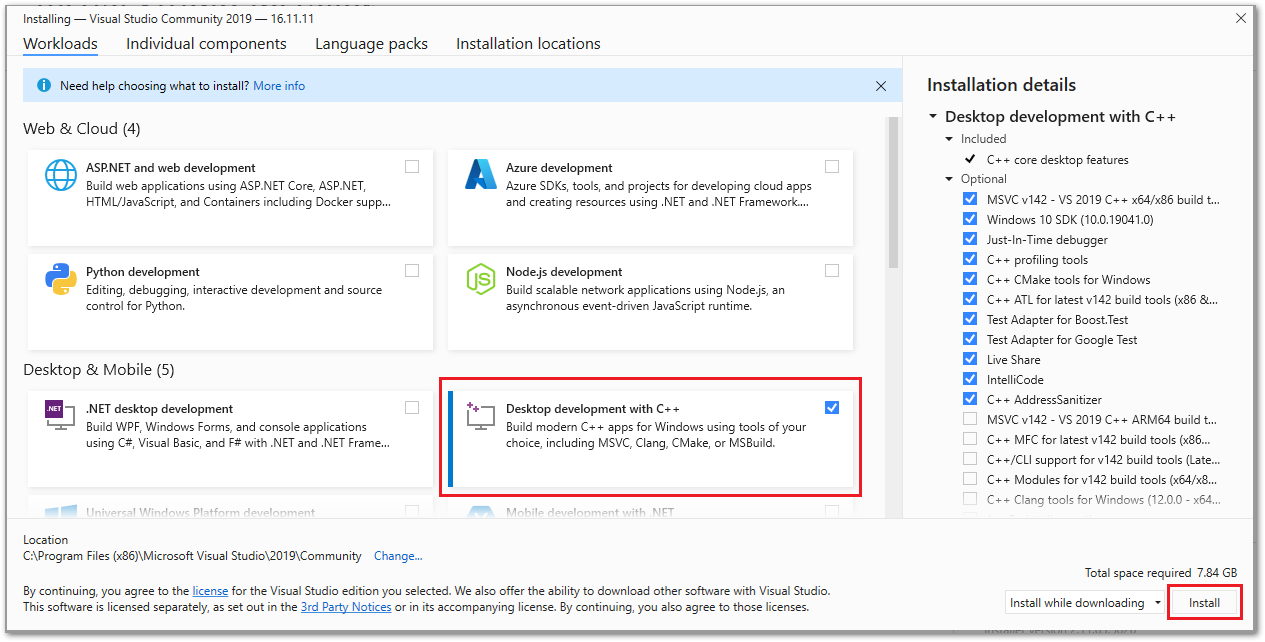Click the Desktop development with C++ monitor icon
Viewport: 1265px width, 642px height.
click(481, 417)
